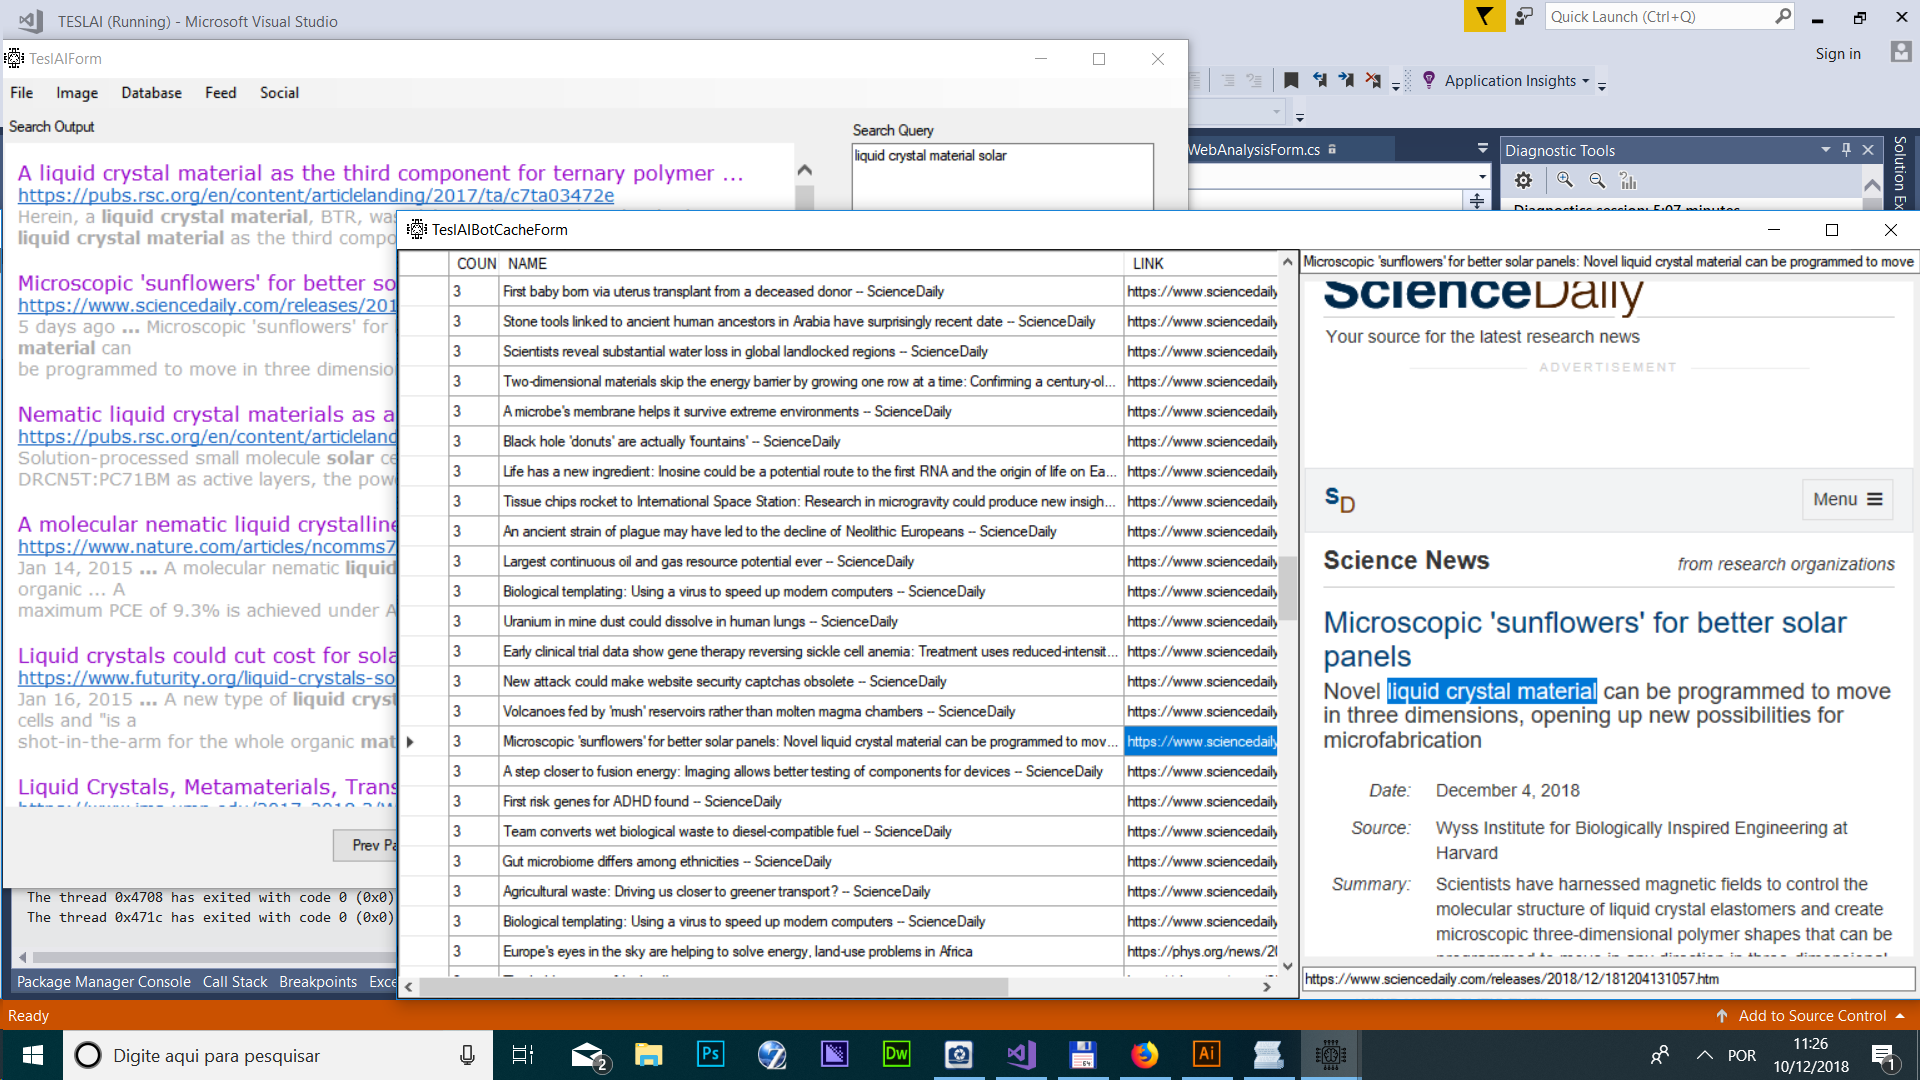Click the LINK column header

coord(1200,263)
